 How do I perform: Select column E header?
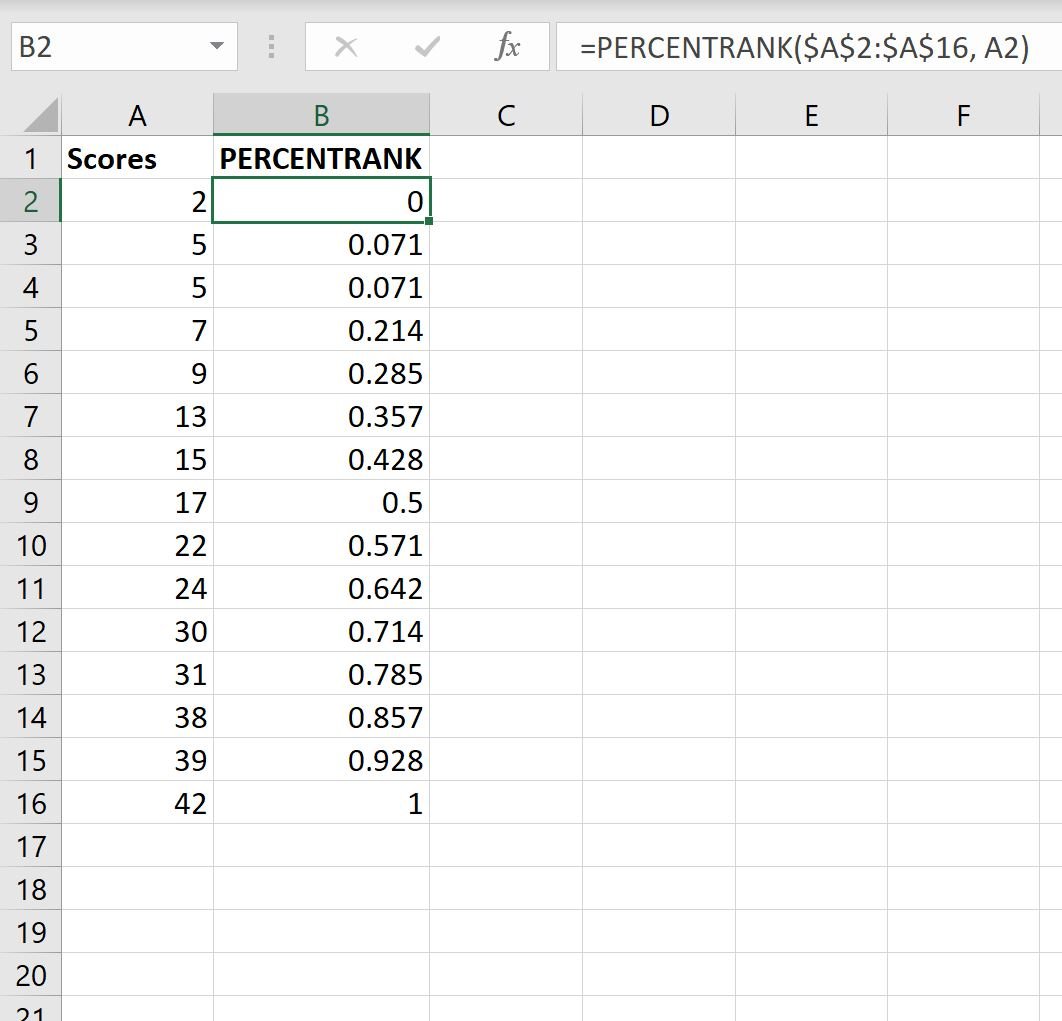(x=811, y=114)
